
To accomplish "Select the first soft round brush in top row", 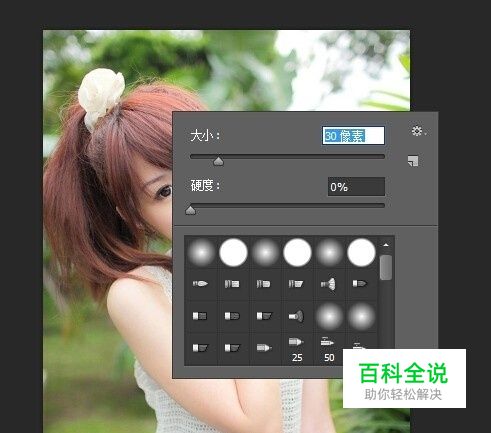I will pos(201,252).
